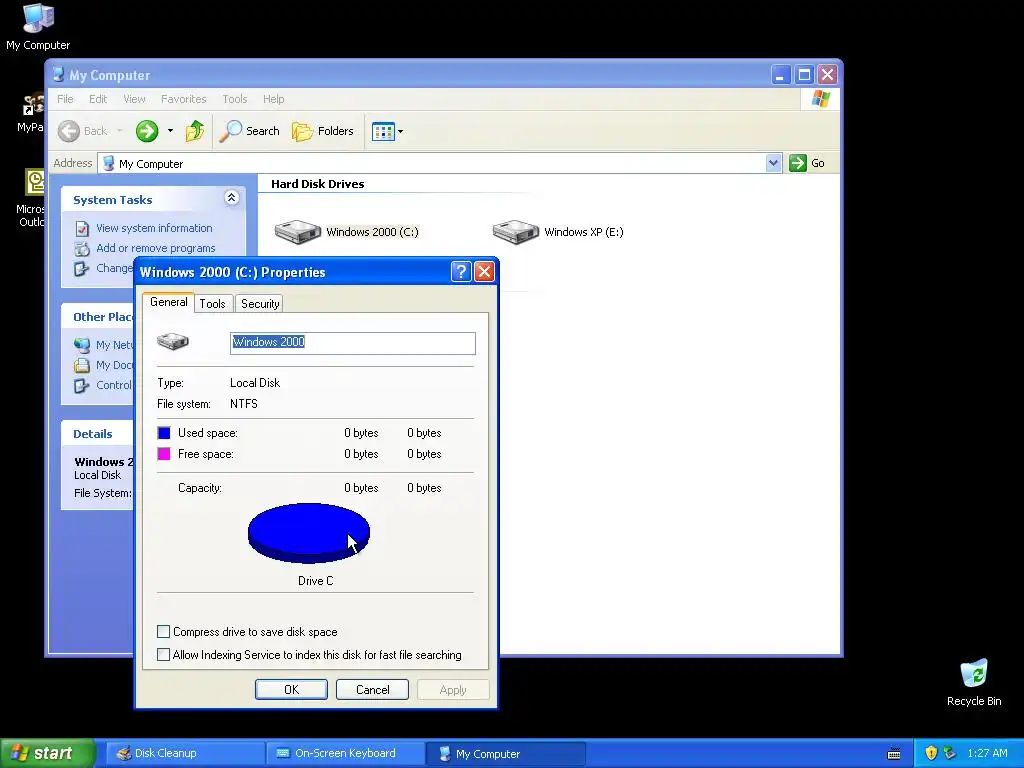The image size is (1024, 768).
Task: Click the Back arrow toolbar icon
Action: [x=69, y=131]
